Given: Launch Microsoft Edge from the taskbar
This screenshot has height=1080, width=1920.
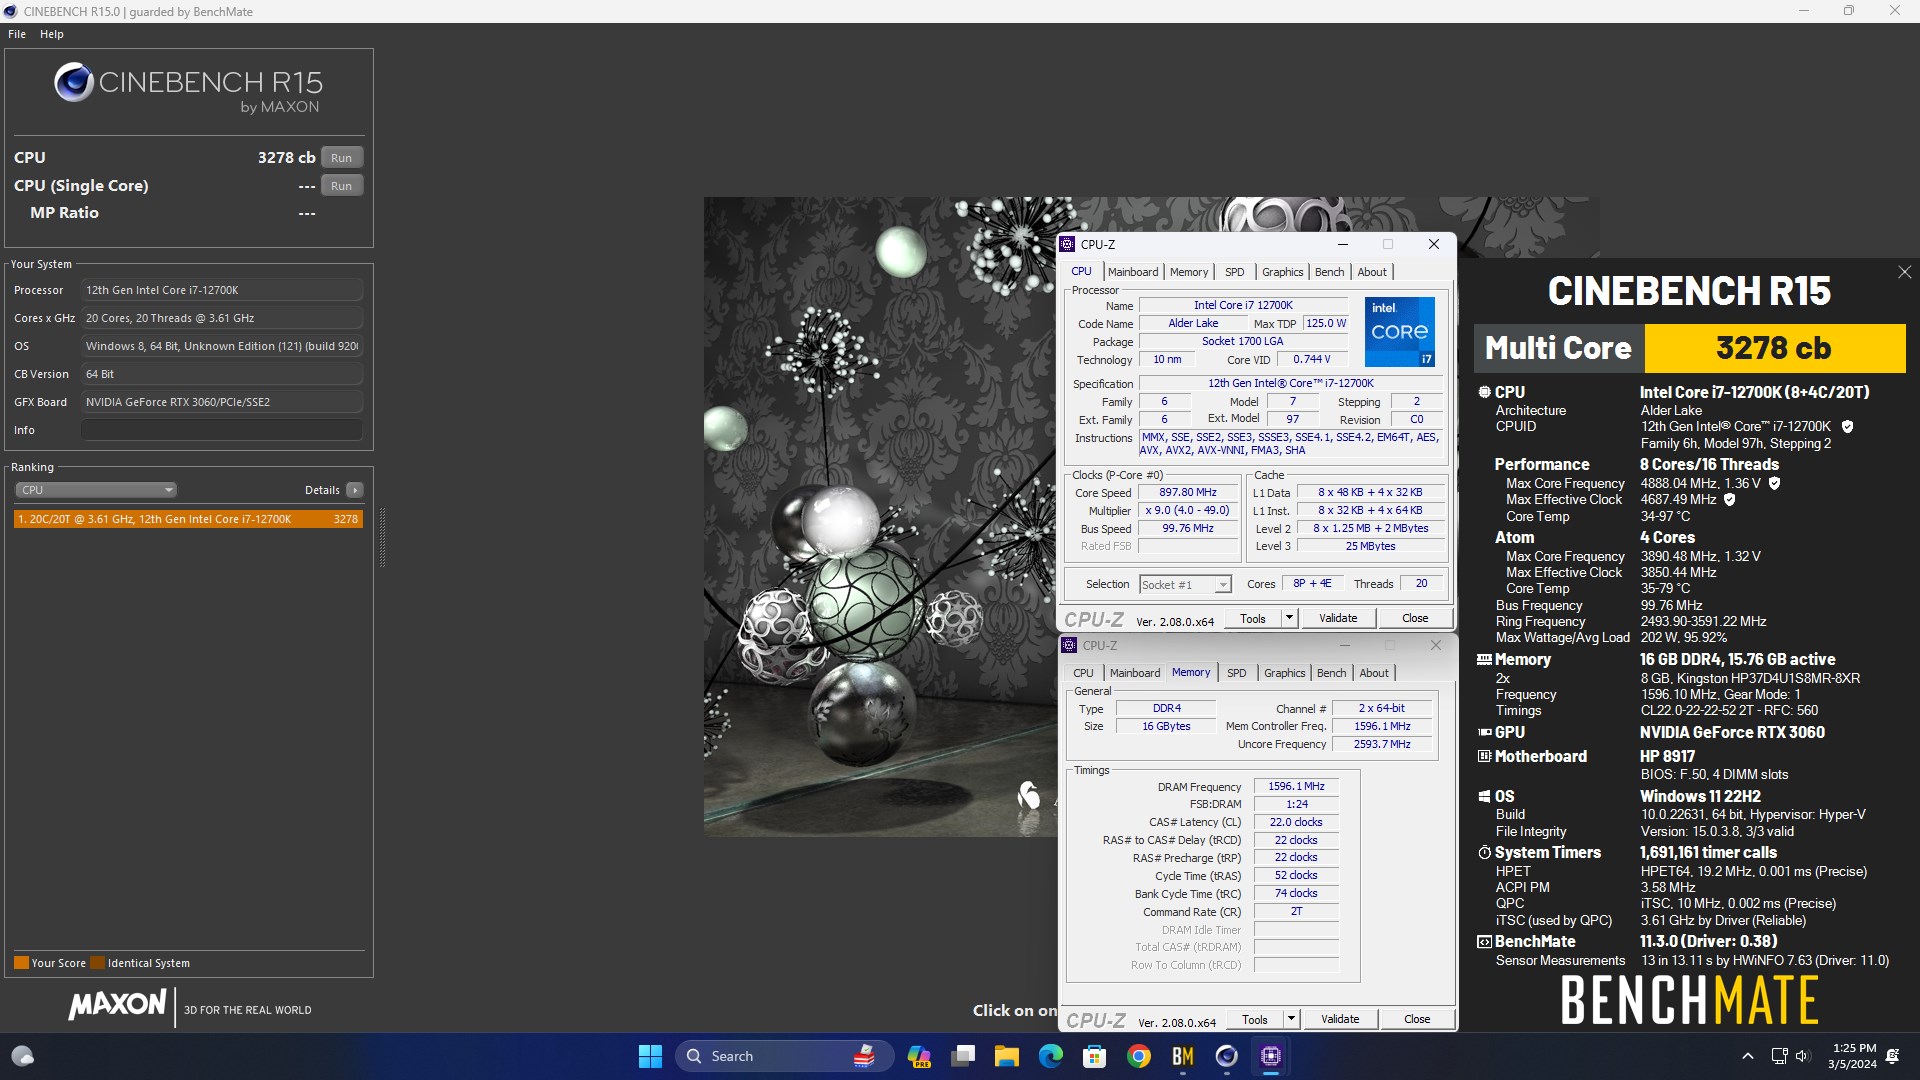Looking at the screenshot, I should coord(1051,1056).
